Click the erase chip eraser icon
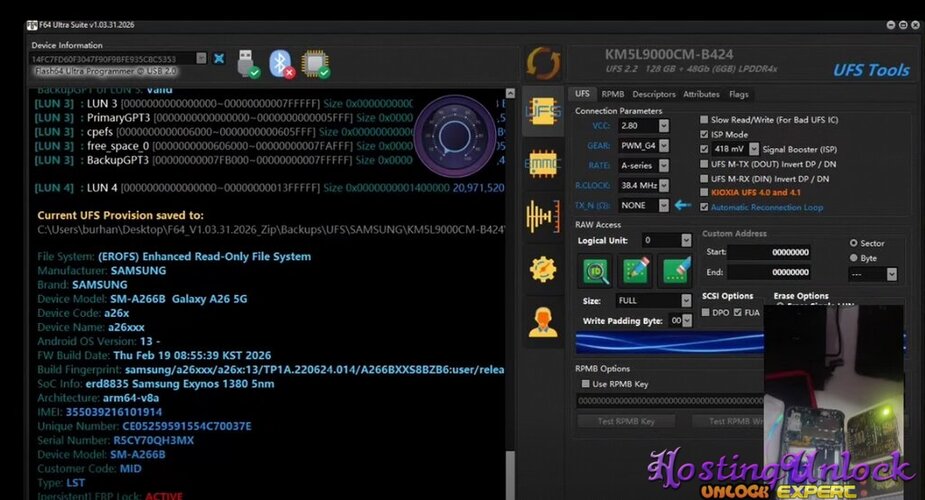 point(676,272)
